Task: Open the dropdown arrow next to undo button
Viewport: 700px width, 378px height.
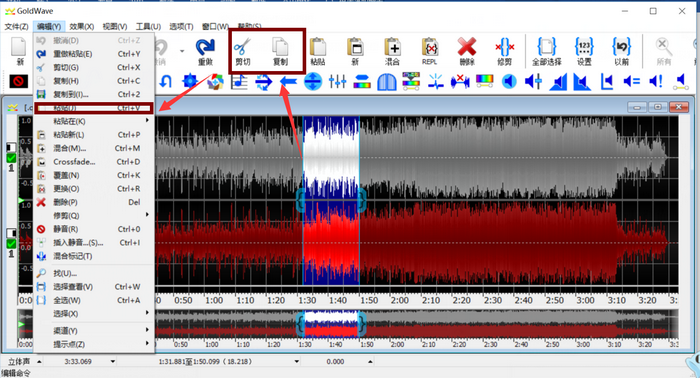Action: point(182,51)
